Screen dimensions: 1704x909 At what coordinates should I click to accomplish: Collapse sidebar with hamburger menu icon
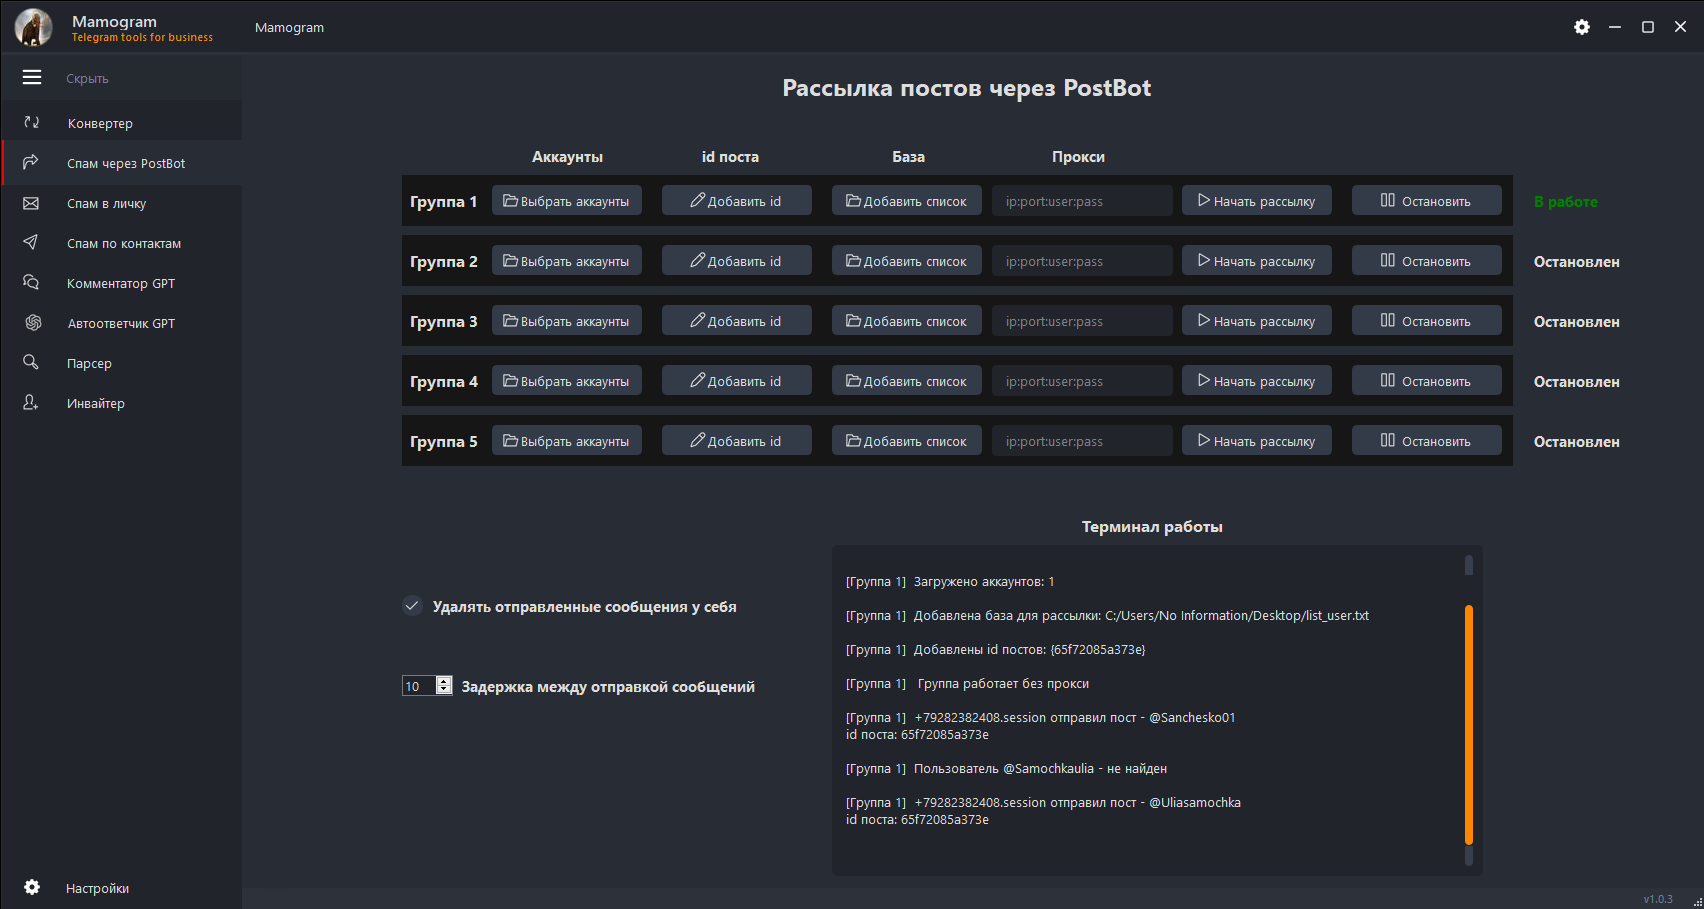(x=32, y=77)
